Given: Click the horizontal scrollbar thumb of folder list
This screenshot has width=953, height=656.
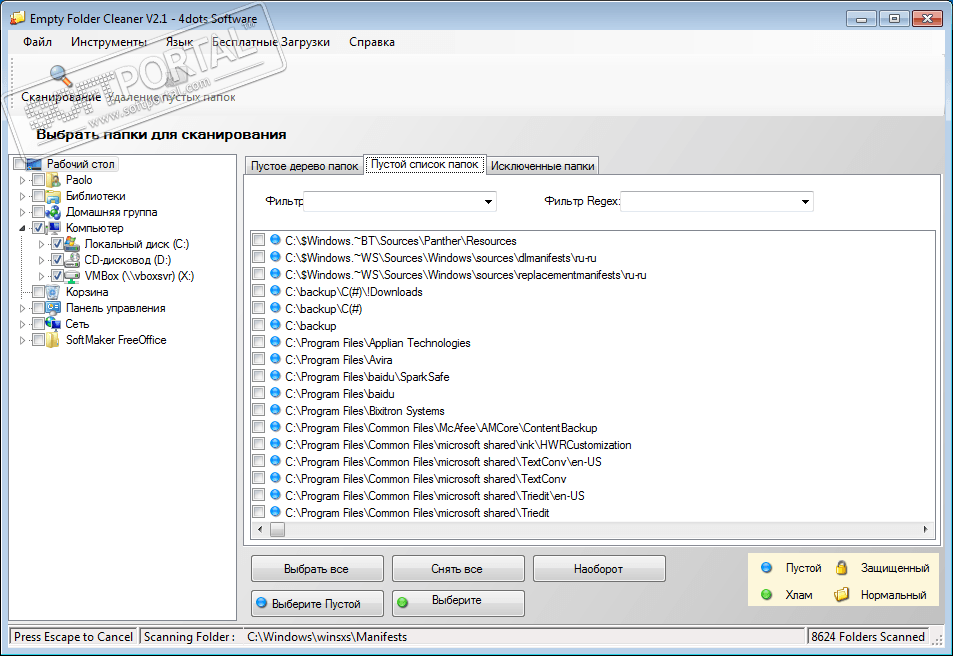Looking at the screenshot, I should (277, 530).
